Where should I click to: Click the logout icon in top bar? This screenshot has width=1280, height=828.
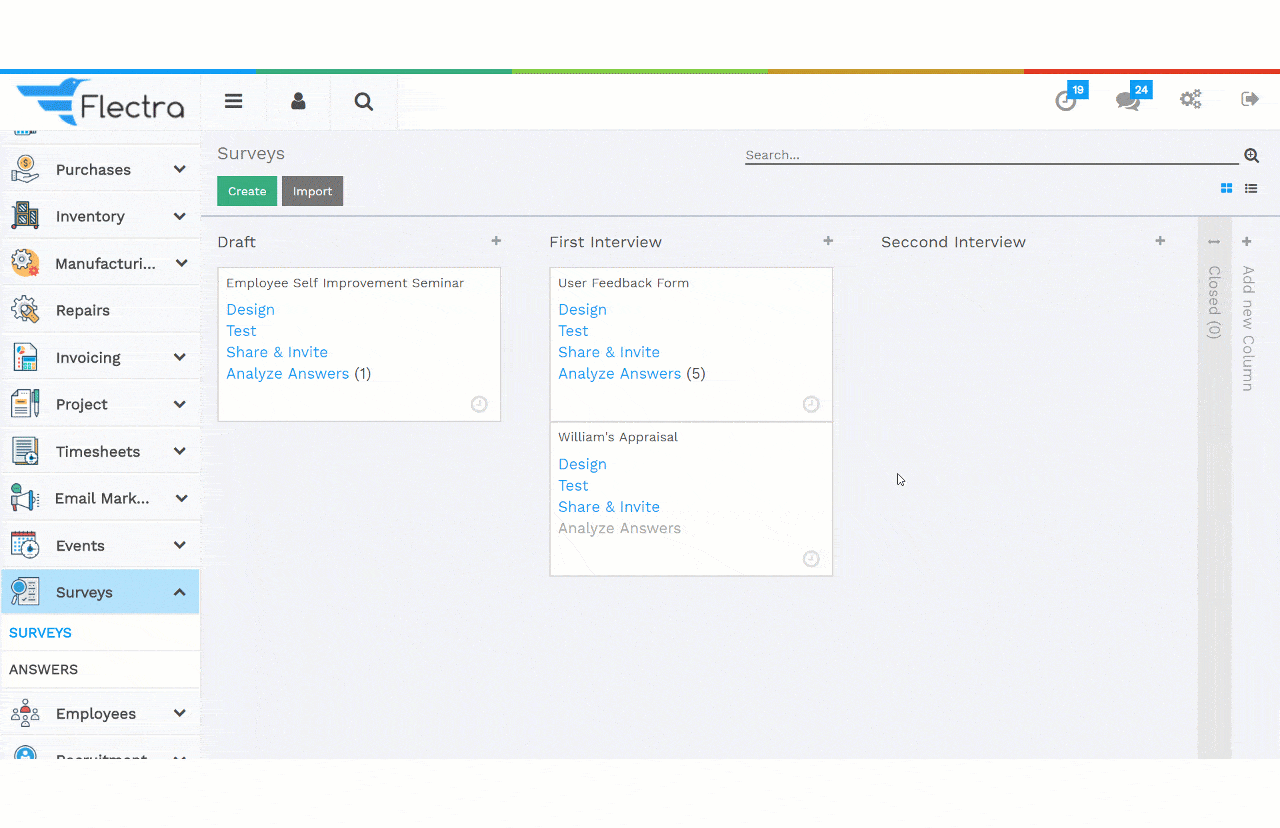pos(1250,99)
